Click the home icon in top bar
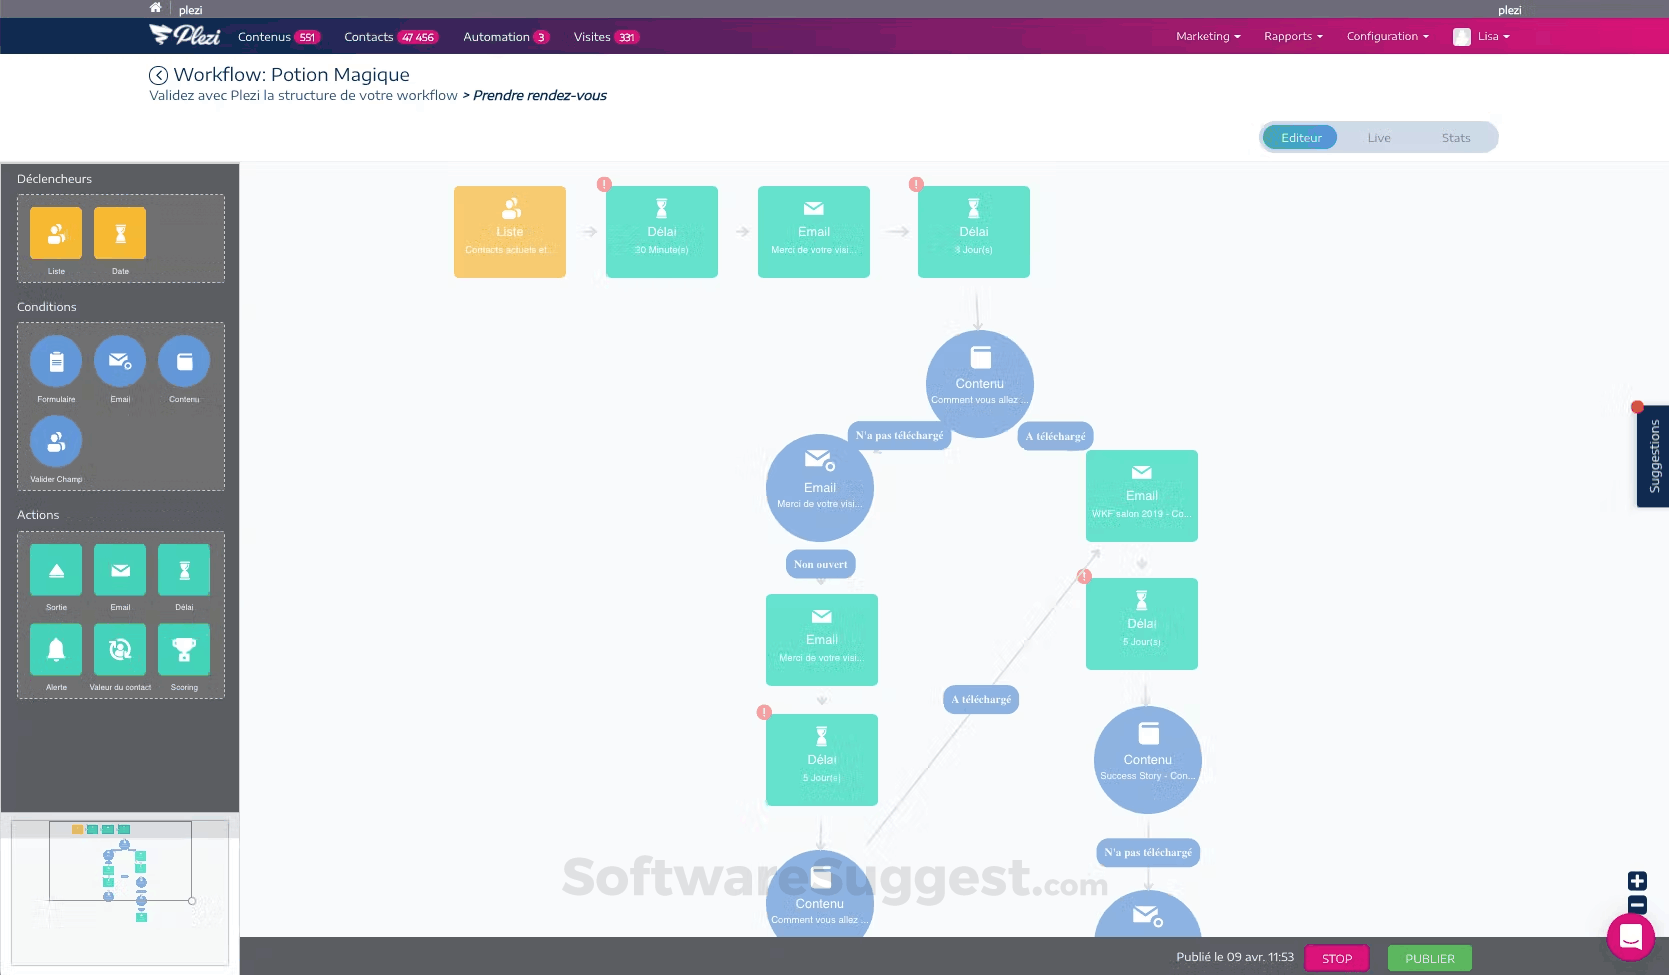Screen dimensions: 1669x975 coord(155,8)
